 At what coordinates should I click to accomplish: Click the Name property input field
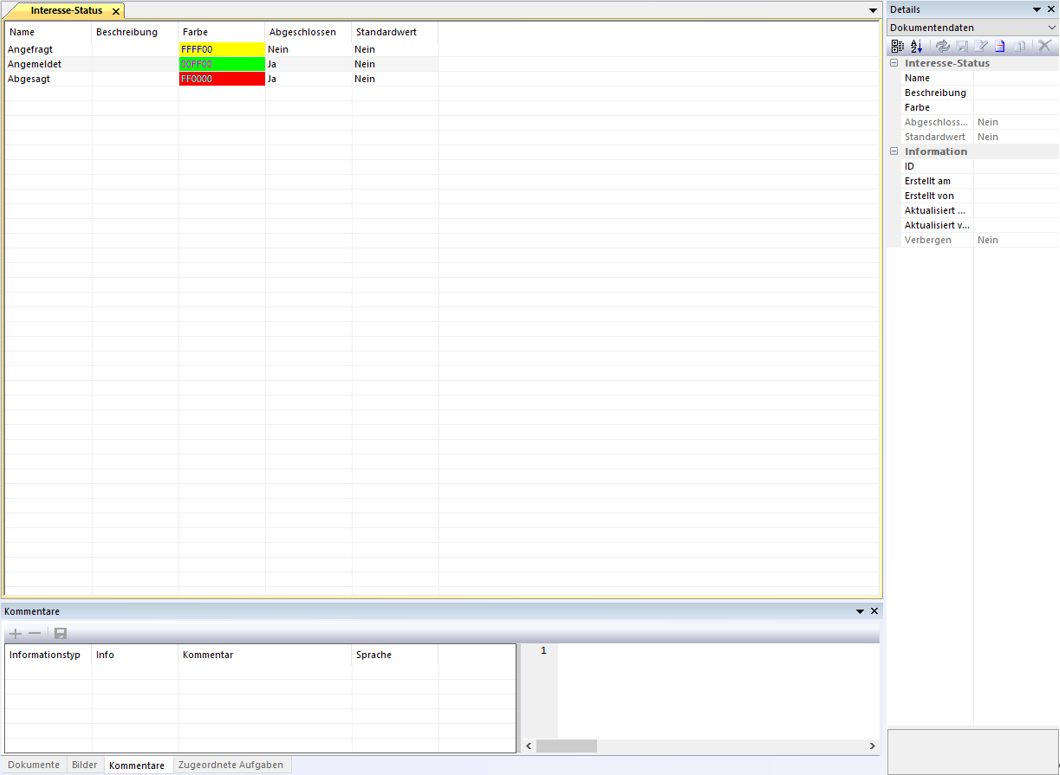point(1015,78)
